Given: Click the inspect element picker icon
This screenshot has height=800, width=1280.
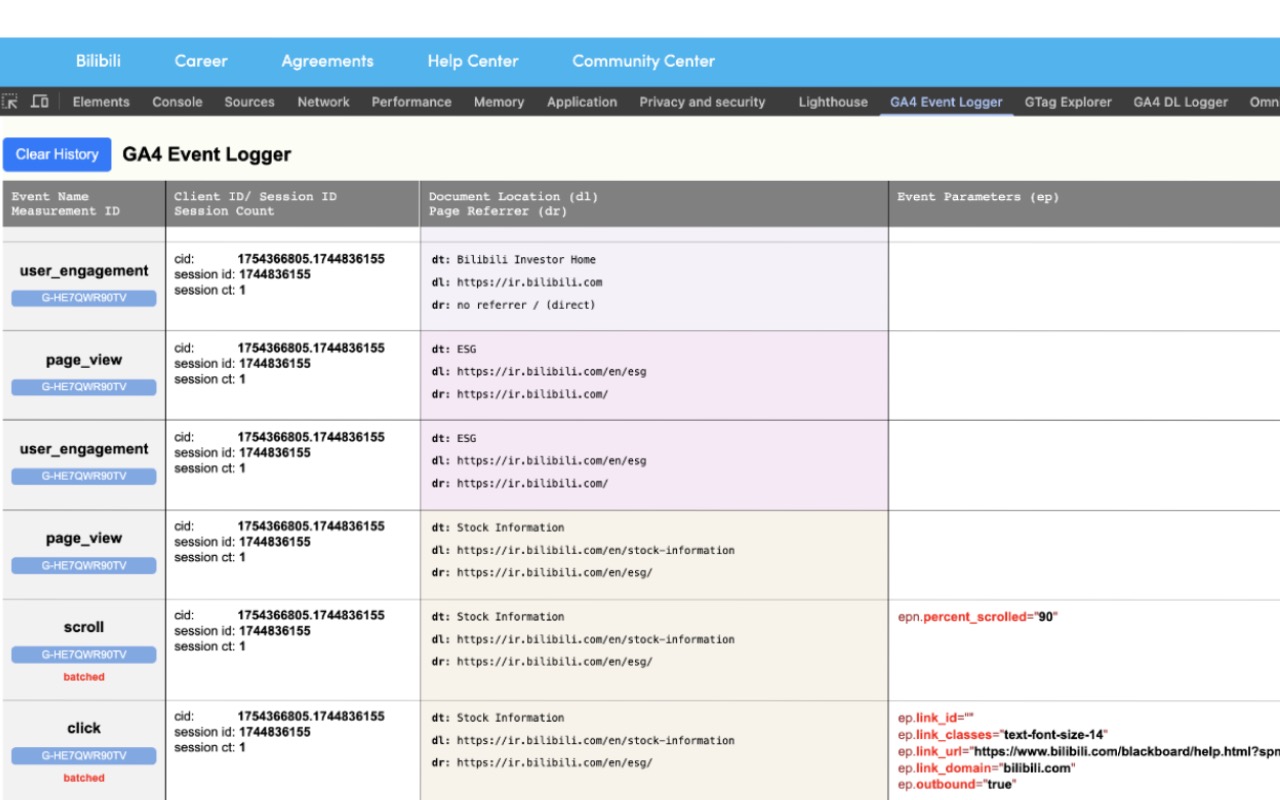Looking at the screenshot, I should click(x=10, y=102).
